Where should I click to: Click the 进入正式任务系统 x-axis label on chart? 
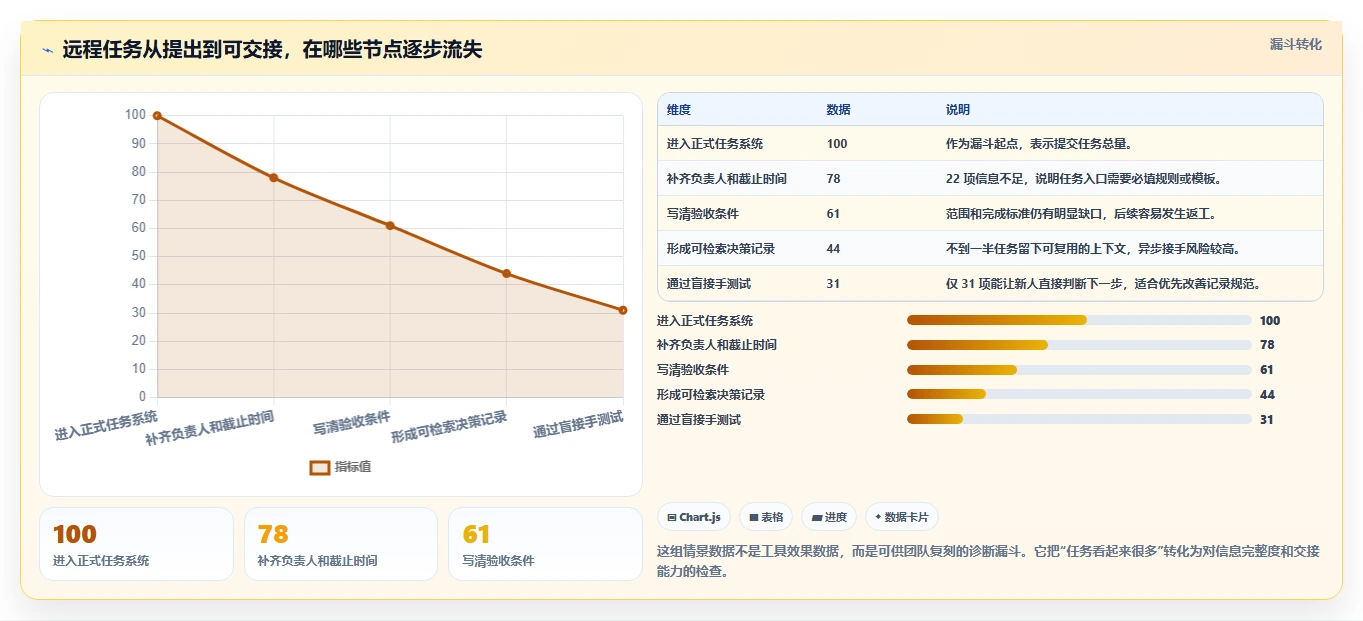[x=106, y=425]
